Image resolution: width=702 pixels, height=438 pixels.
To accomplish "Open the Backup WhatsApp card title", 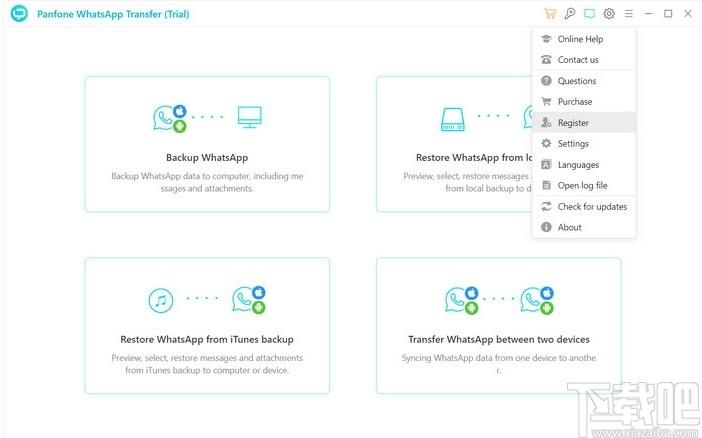I will pyautogui.click(x=207, y=158).
